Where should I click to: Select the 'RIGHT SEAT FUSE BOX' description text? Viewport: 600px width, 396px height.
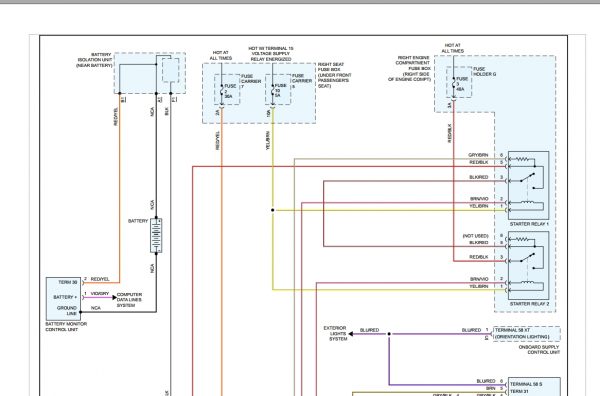click(x=334, y=75)
